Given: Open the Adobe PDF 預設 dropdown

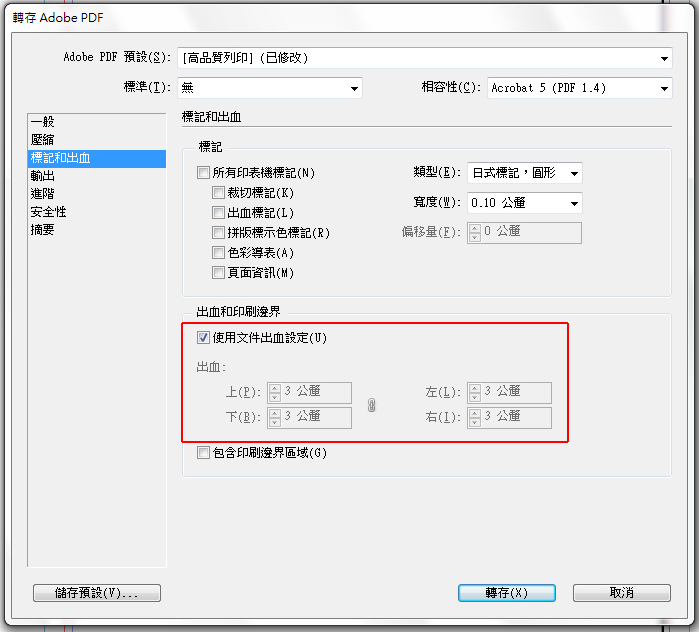Looking at the screenshot, I should coord(424,58).
